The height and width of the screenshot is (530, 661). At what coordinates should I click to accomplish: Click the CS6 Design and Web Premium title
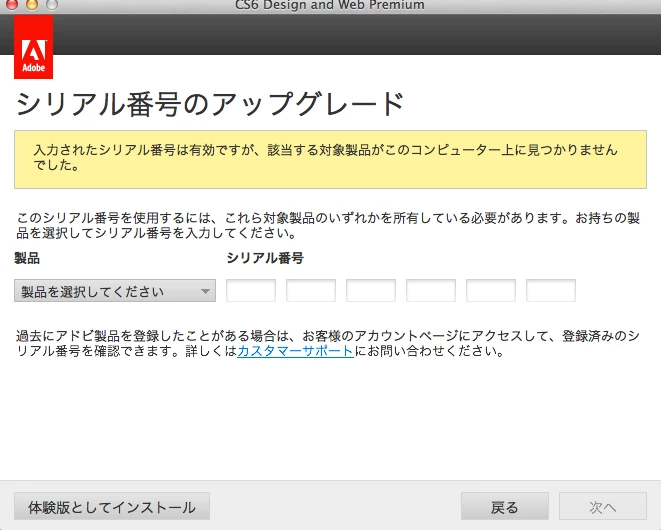330,5
